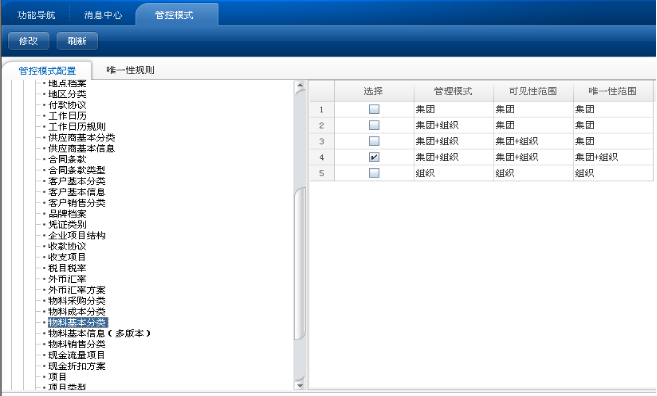Select 合同条款类型 tree node

pos(77,170)
